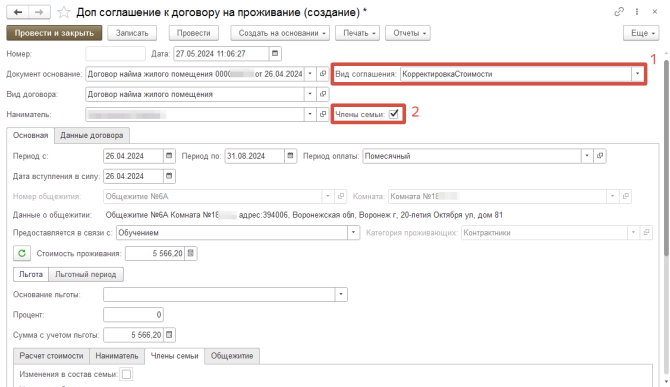Expand the Категория проживающих dropdown arrow
This screenshot has height=387, width=670.
[x=634, y=232]
